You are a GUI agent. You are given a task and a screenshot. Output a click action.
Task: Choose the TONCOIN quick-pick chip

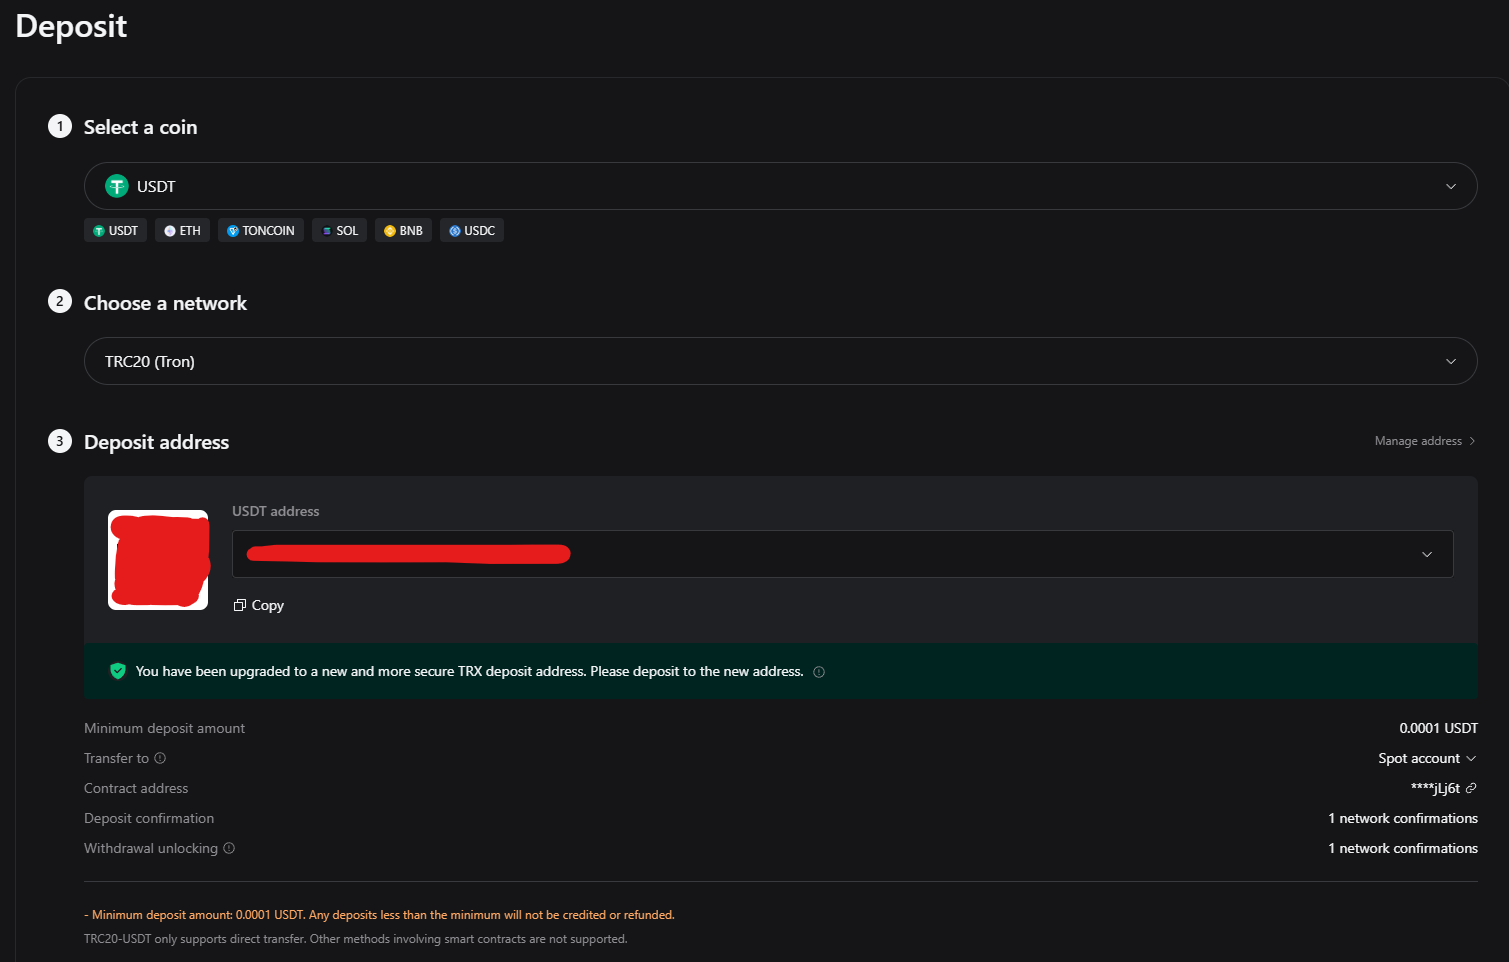click(260, 230)
